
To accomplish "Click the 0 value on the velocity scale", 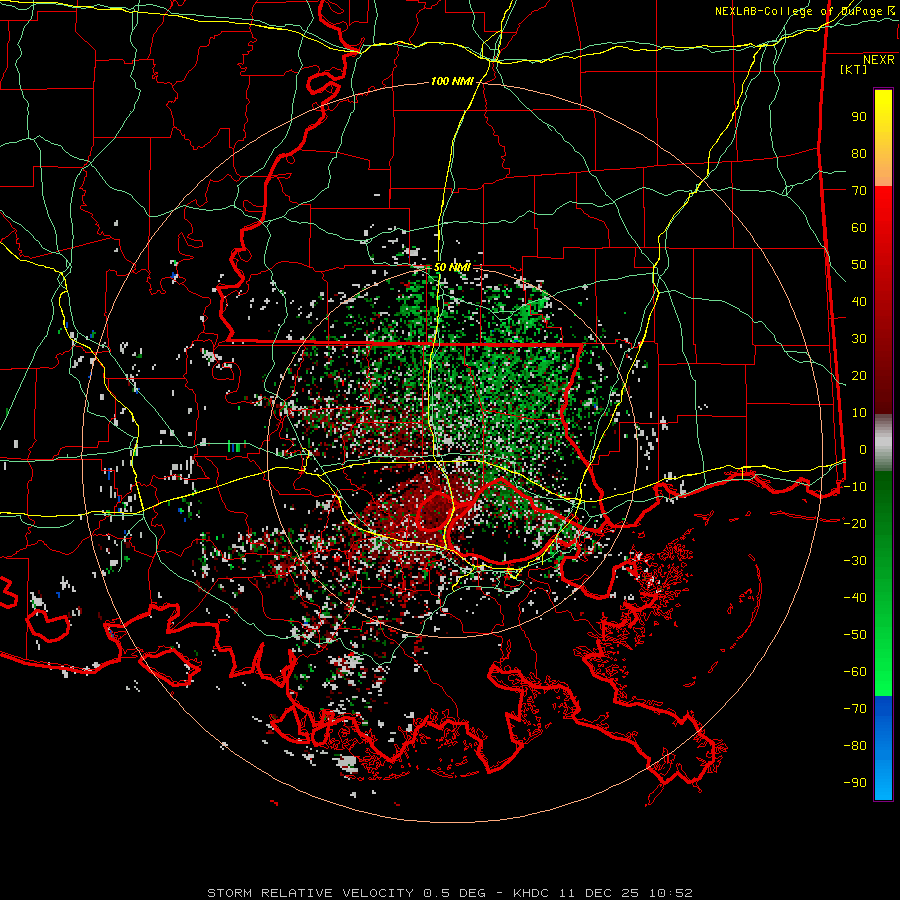I will (x=863, y=449).
